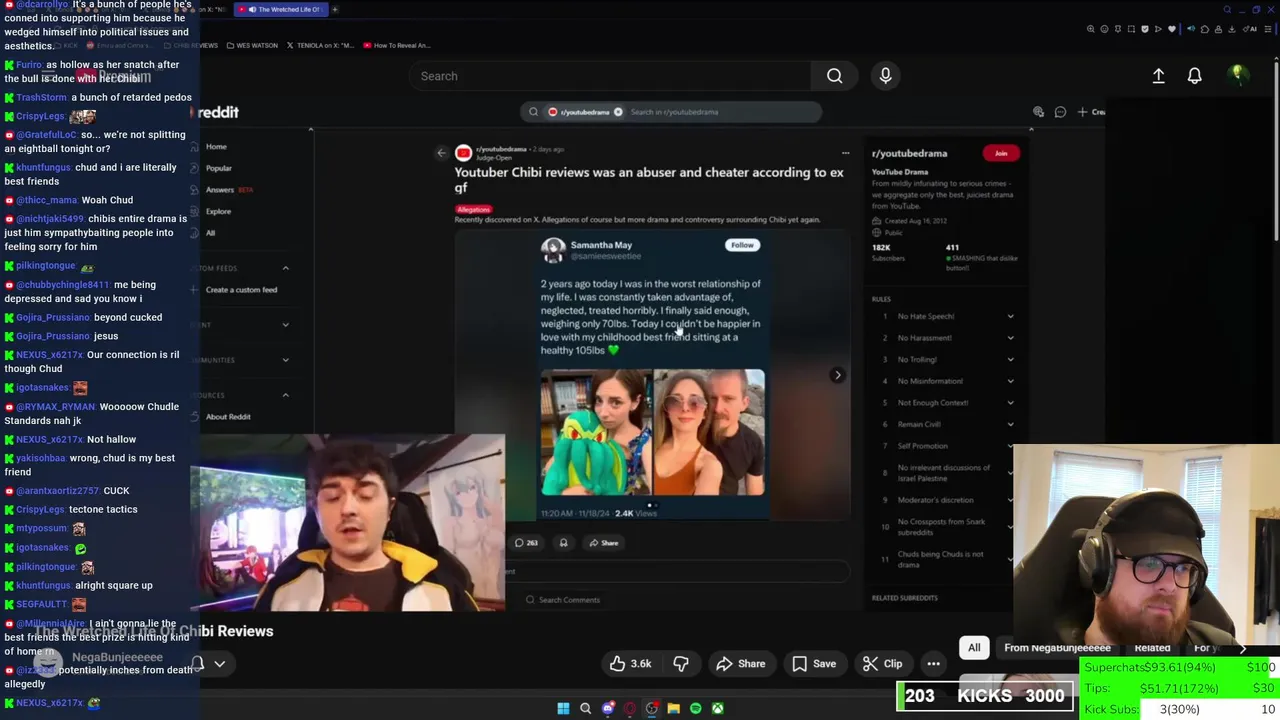
Task: Click the NegaBunjeeeeee channel name
Action: (117, 658)
